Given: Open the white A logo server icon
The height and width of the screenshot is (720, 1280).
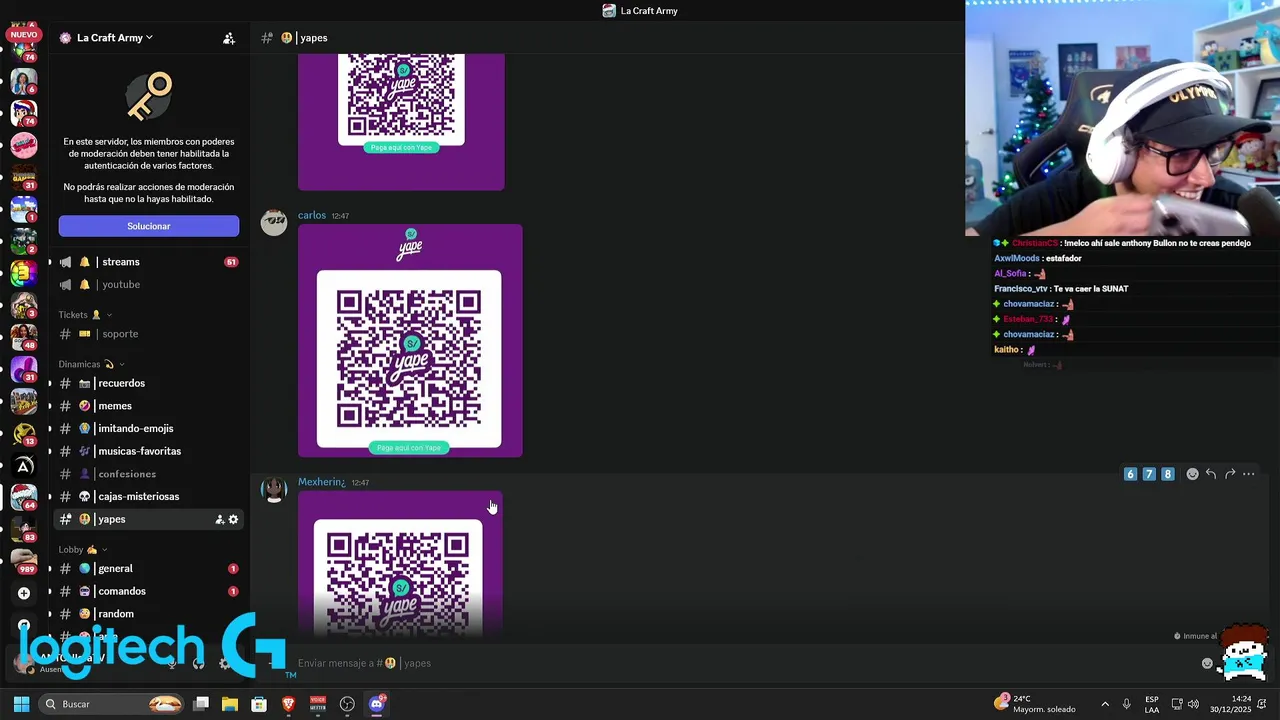Looking at the screenshot, I should coord(24,465).
